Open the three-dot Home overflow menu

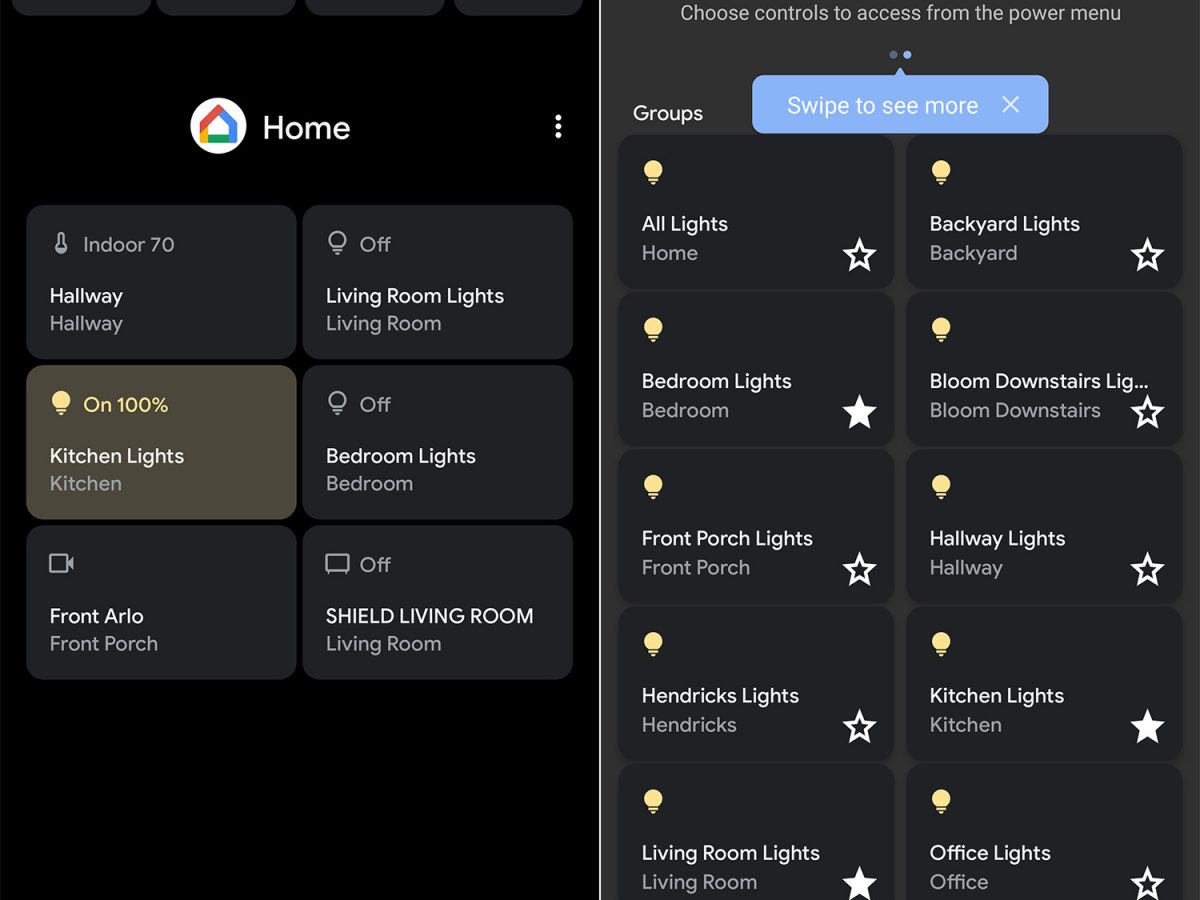pyautogui.click(x=558, y=127)
